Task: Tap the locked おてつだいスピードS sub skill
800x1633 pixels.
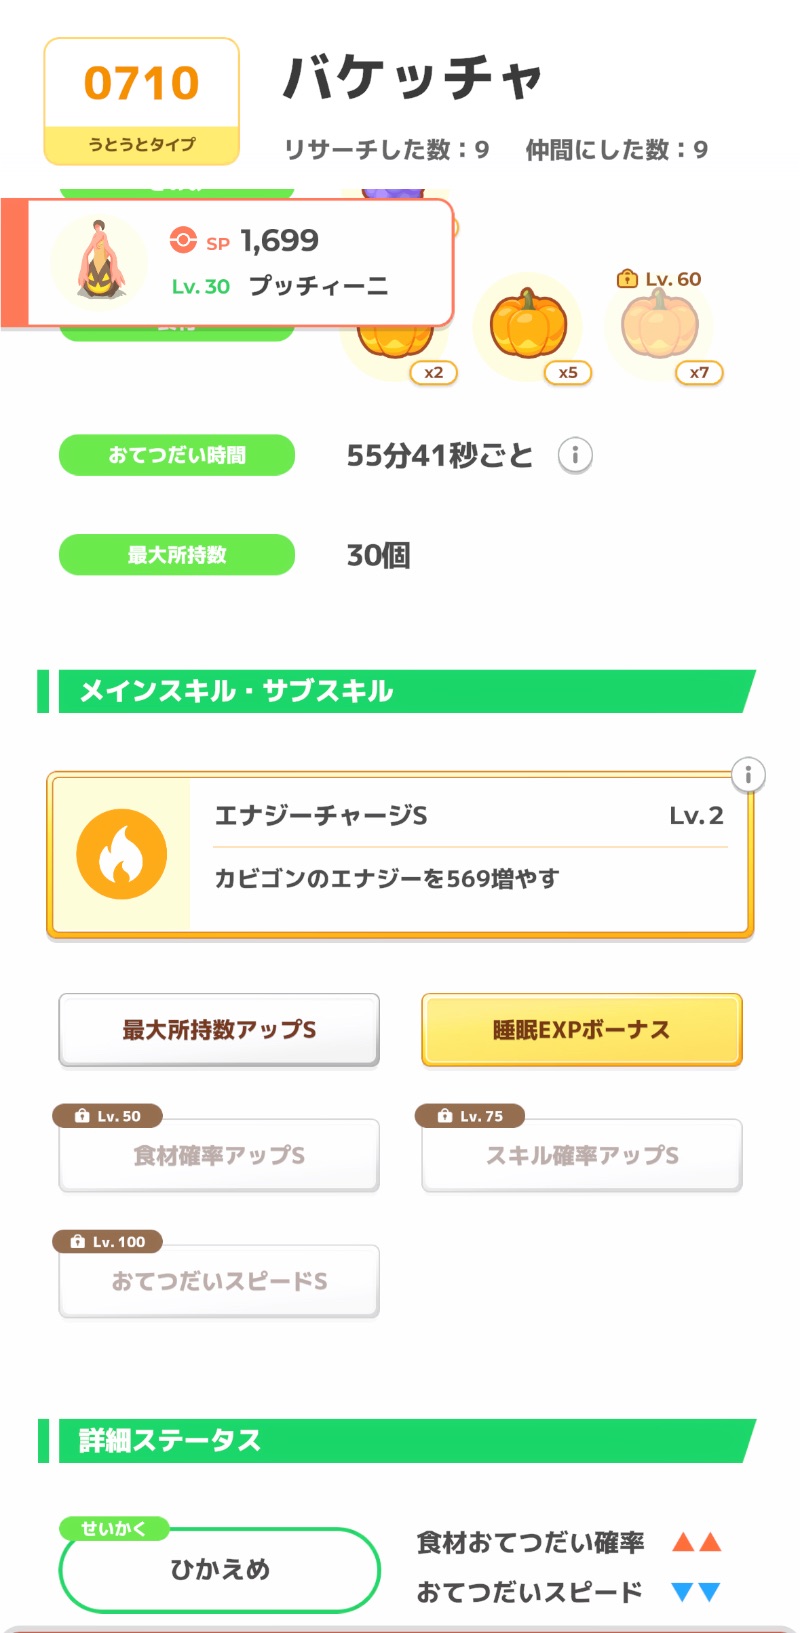Action: pyautogui.click(x=219, y=1281)
